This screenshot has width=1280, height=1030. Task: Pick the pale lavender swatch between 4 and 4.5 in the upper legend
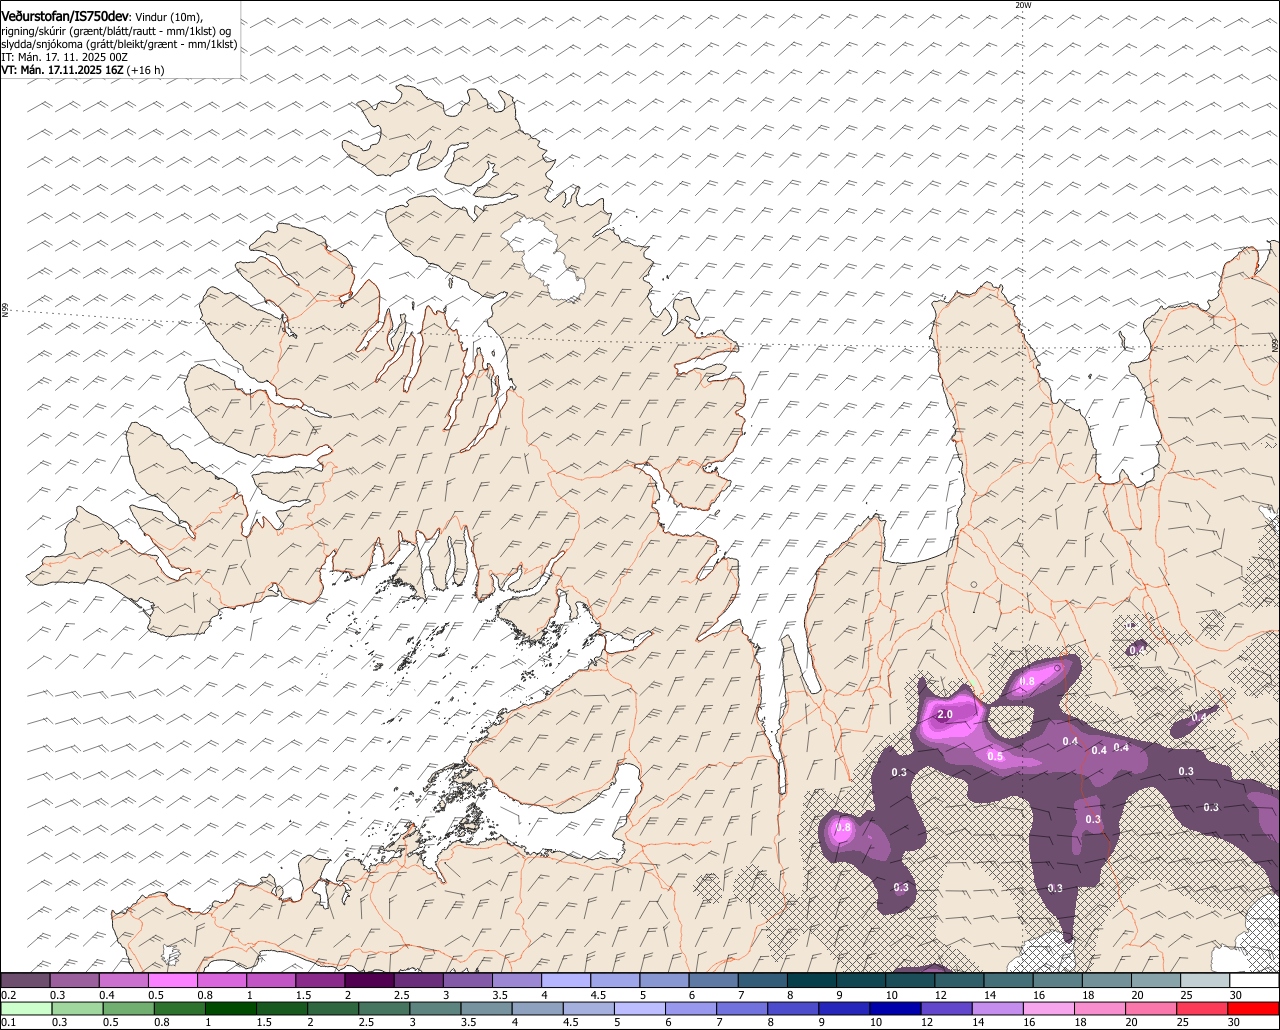coord(566,980)
